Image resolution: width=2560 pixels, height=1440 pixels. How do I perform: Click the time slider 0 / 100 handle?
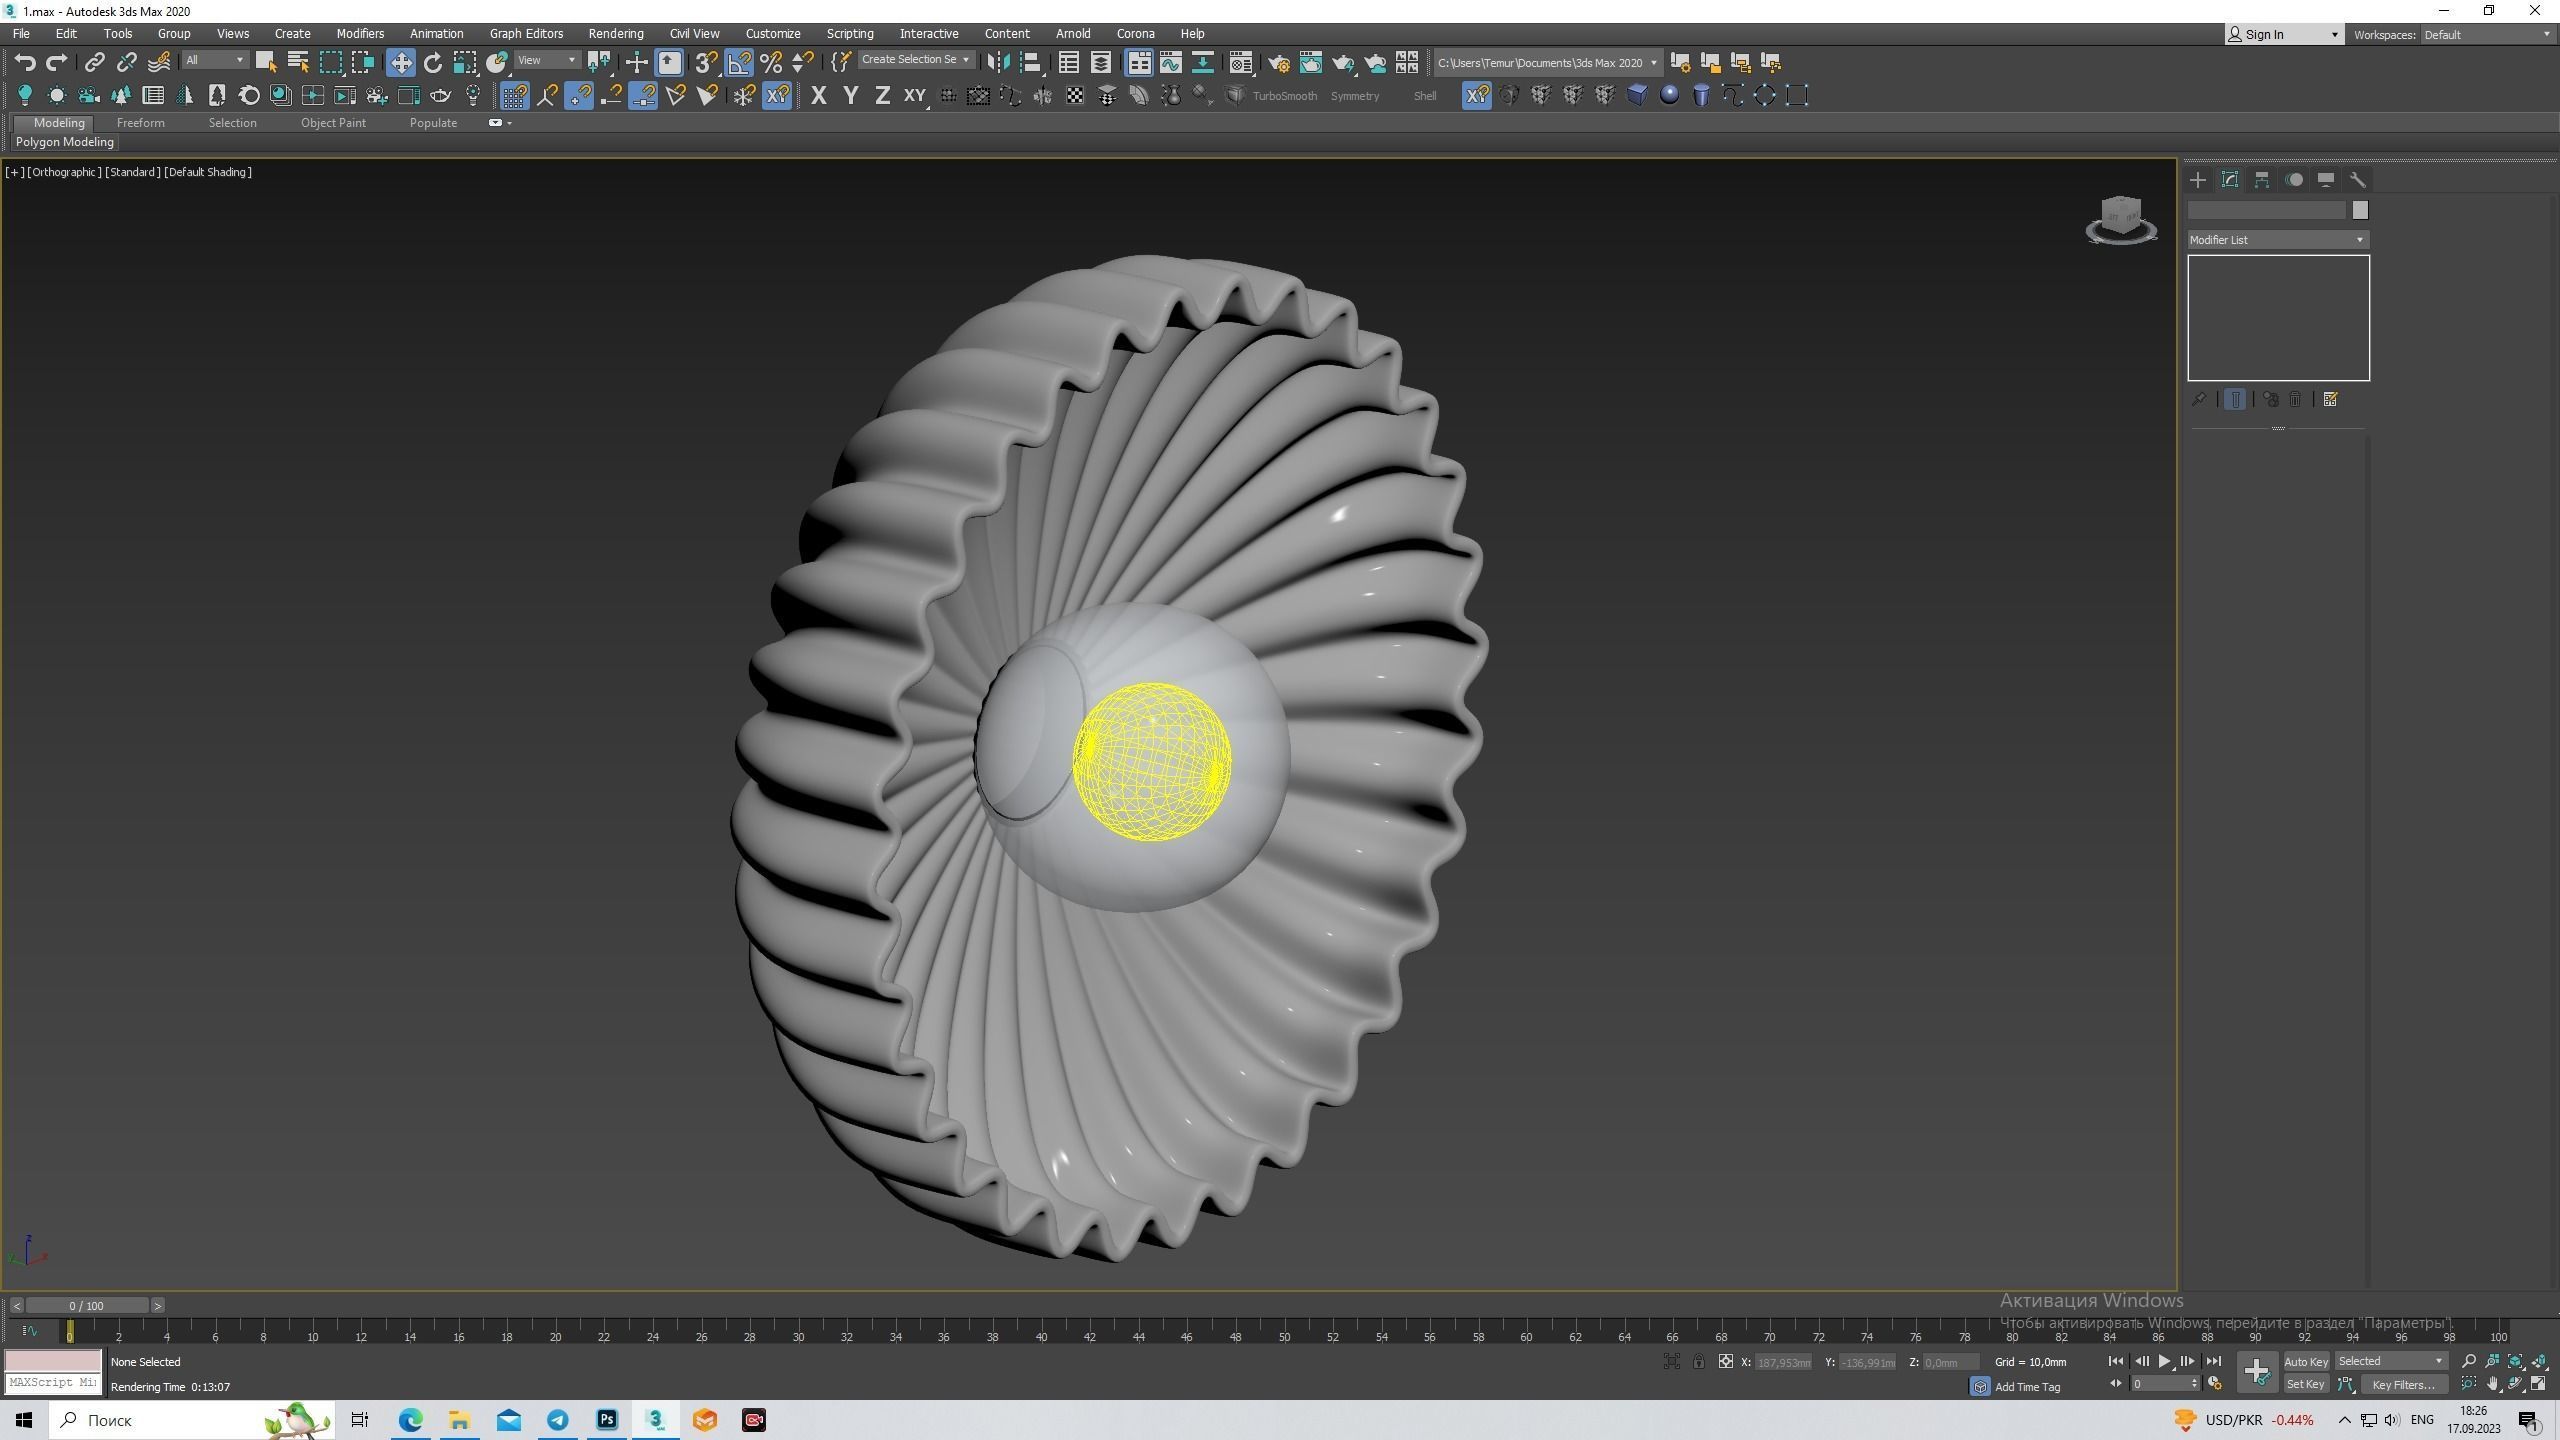[87, 1306]
